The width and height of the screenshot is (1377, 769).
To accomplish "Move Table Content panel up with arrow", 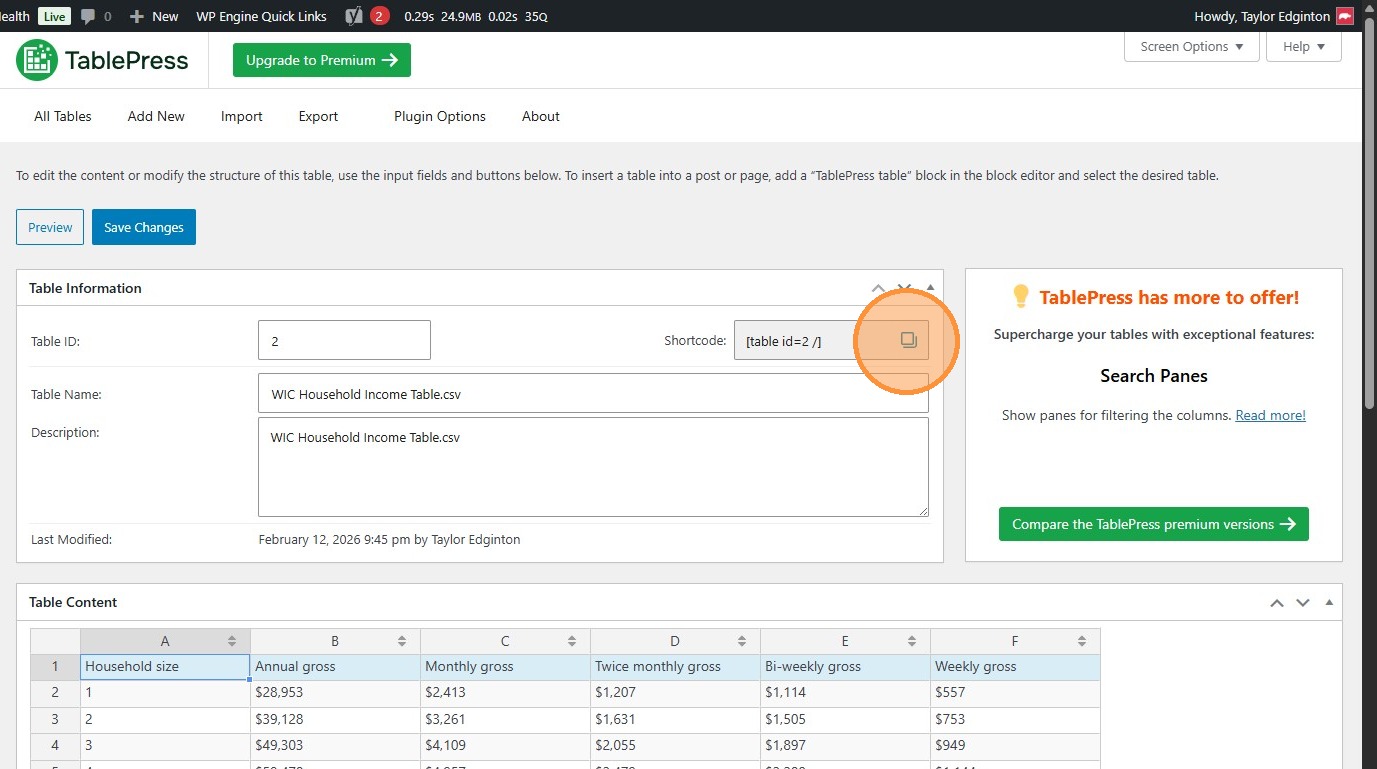I will coord(1277,602).
